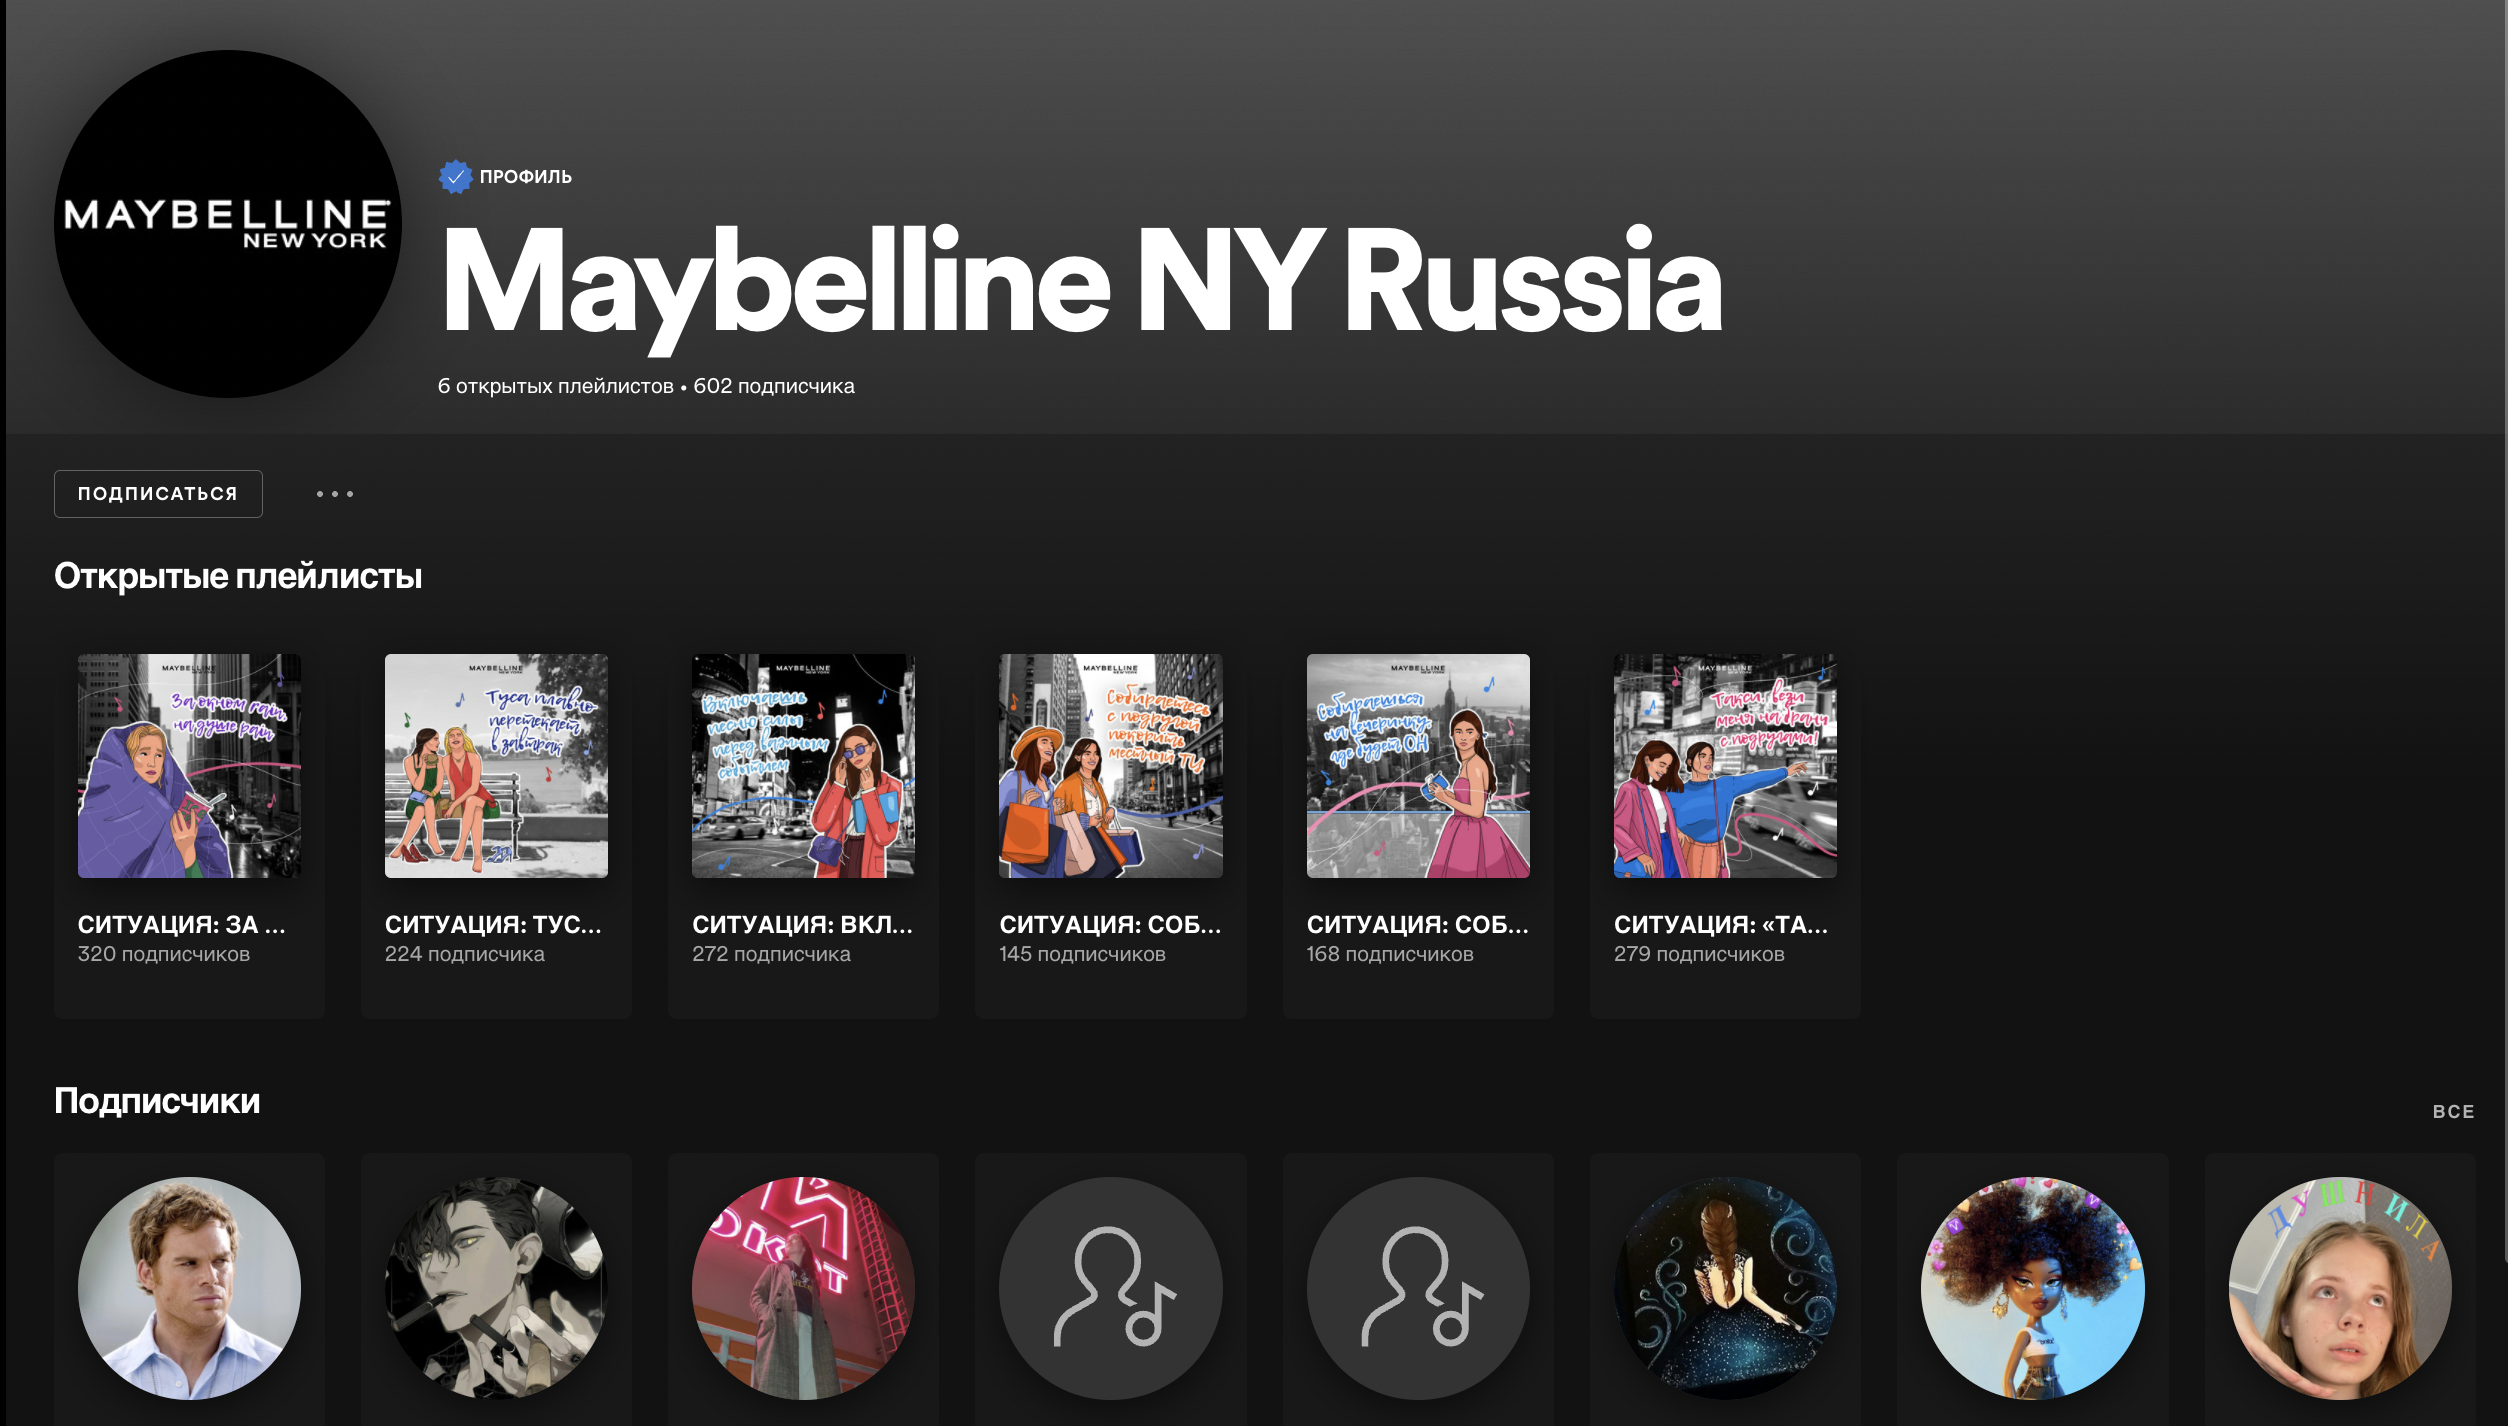2508x1426 pixels.
Task: Open playlist cover with girl in red coat
Action: (x=803, y=766)
